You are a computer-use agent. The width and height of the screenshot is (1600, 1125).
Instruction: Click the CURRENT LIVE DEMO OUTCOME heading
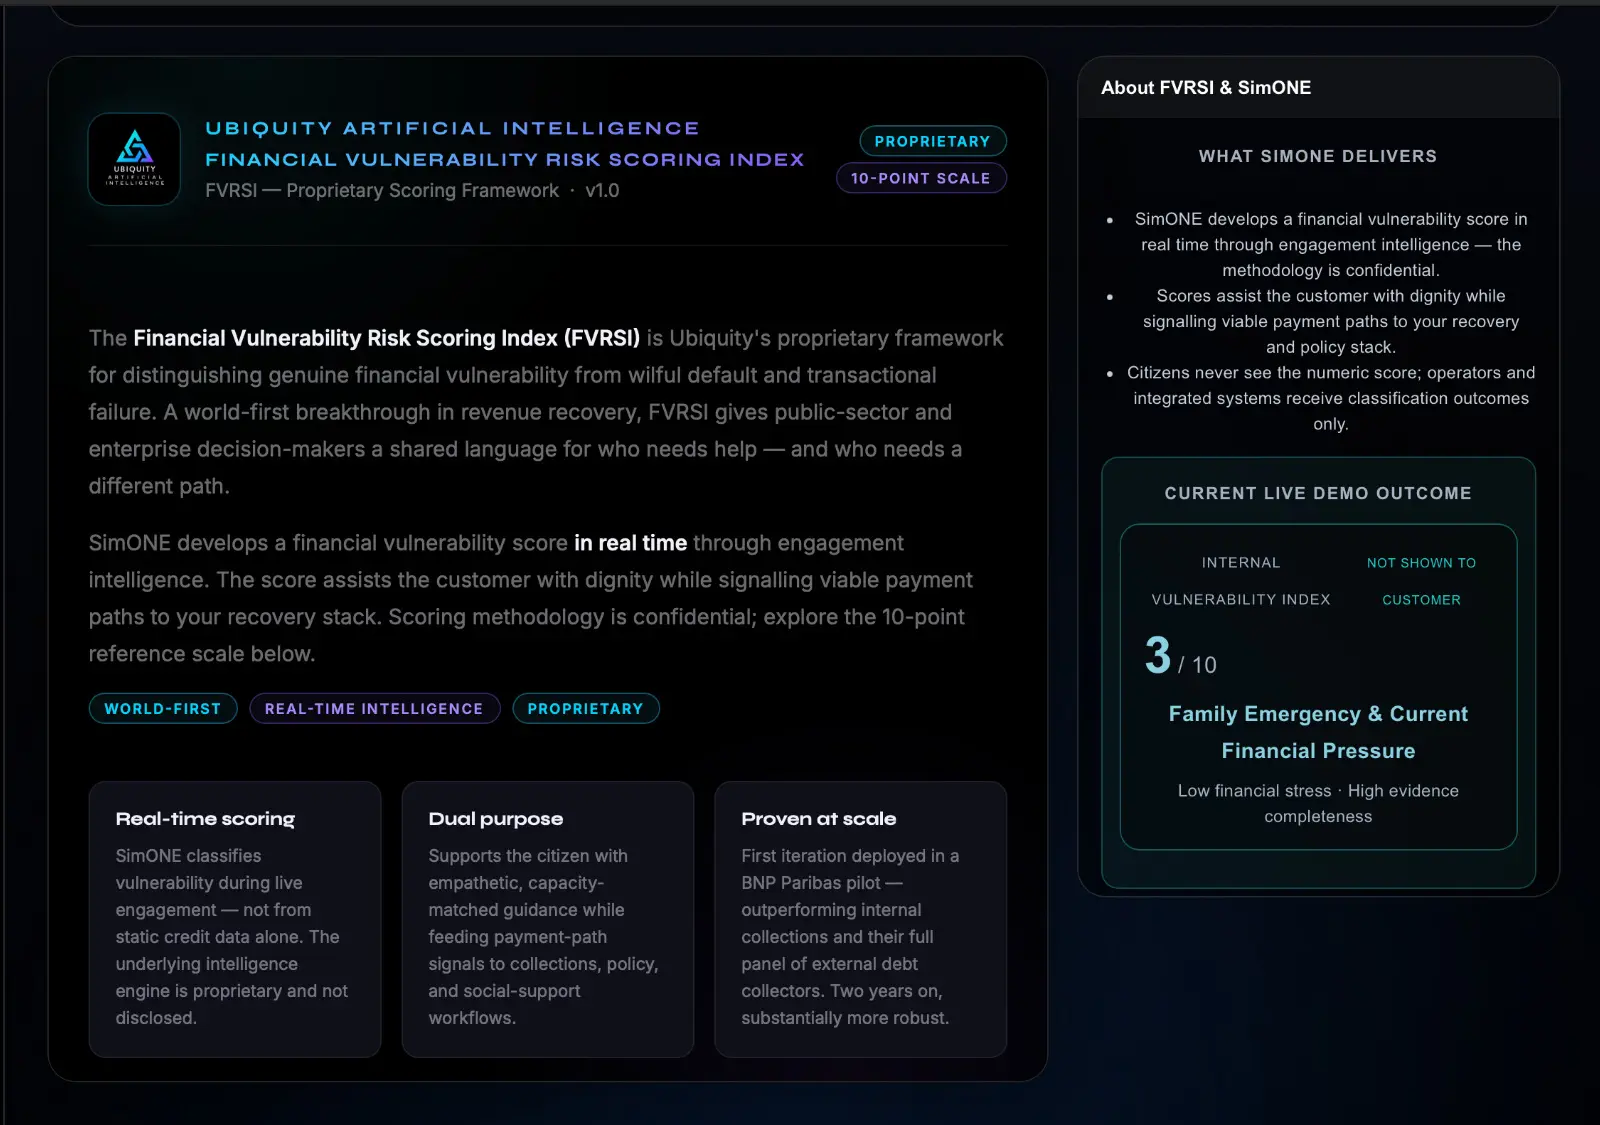1318,493
